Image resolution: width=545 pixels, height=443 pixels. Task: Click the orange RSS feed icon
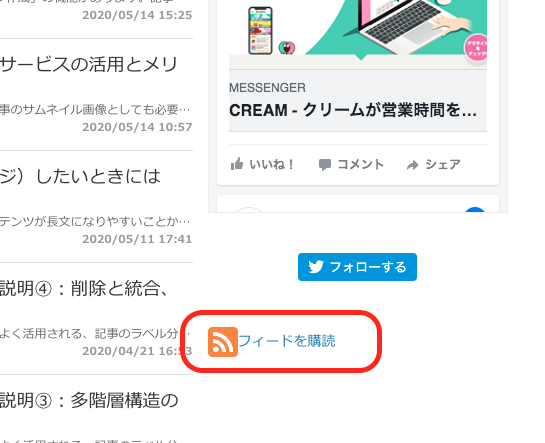click(223, 342)
